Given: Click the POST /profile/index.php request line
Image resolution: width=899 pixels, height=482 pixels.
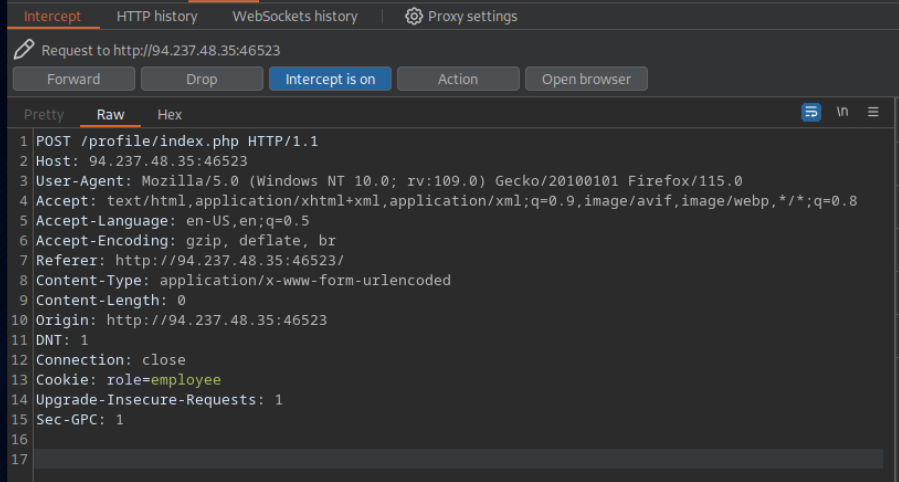Looking at the screenshot, I should (177, 141).
